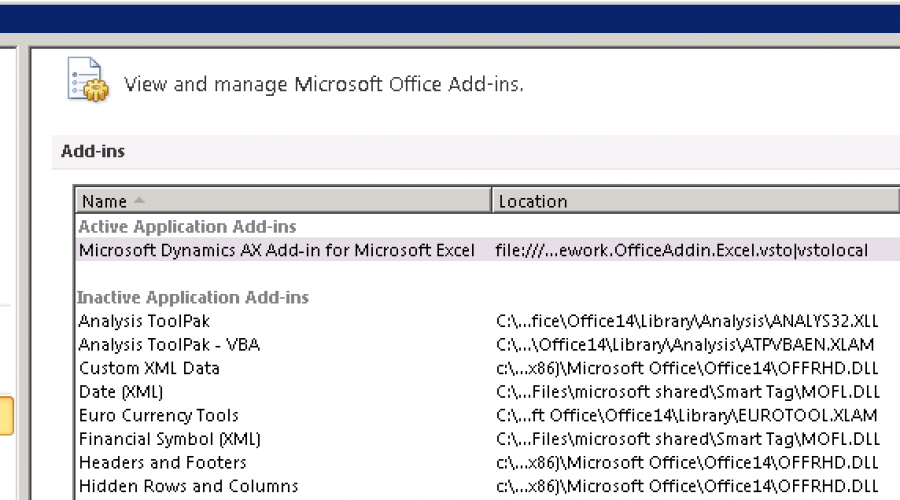The width and height of the screenshot is (900, 500).
Task: Select Microsoft Dynamics AX Add-in for Microsoft Excel
Action: (x=277, y=250)
